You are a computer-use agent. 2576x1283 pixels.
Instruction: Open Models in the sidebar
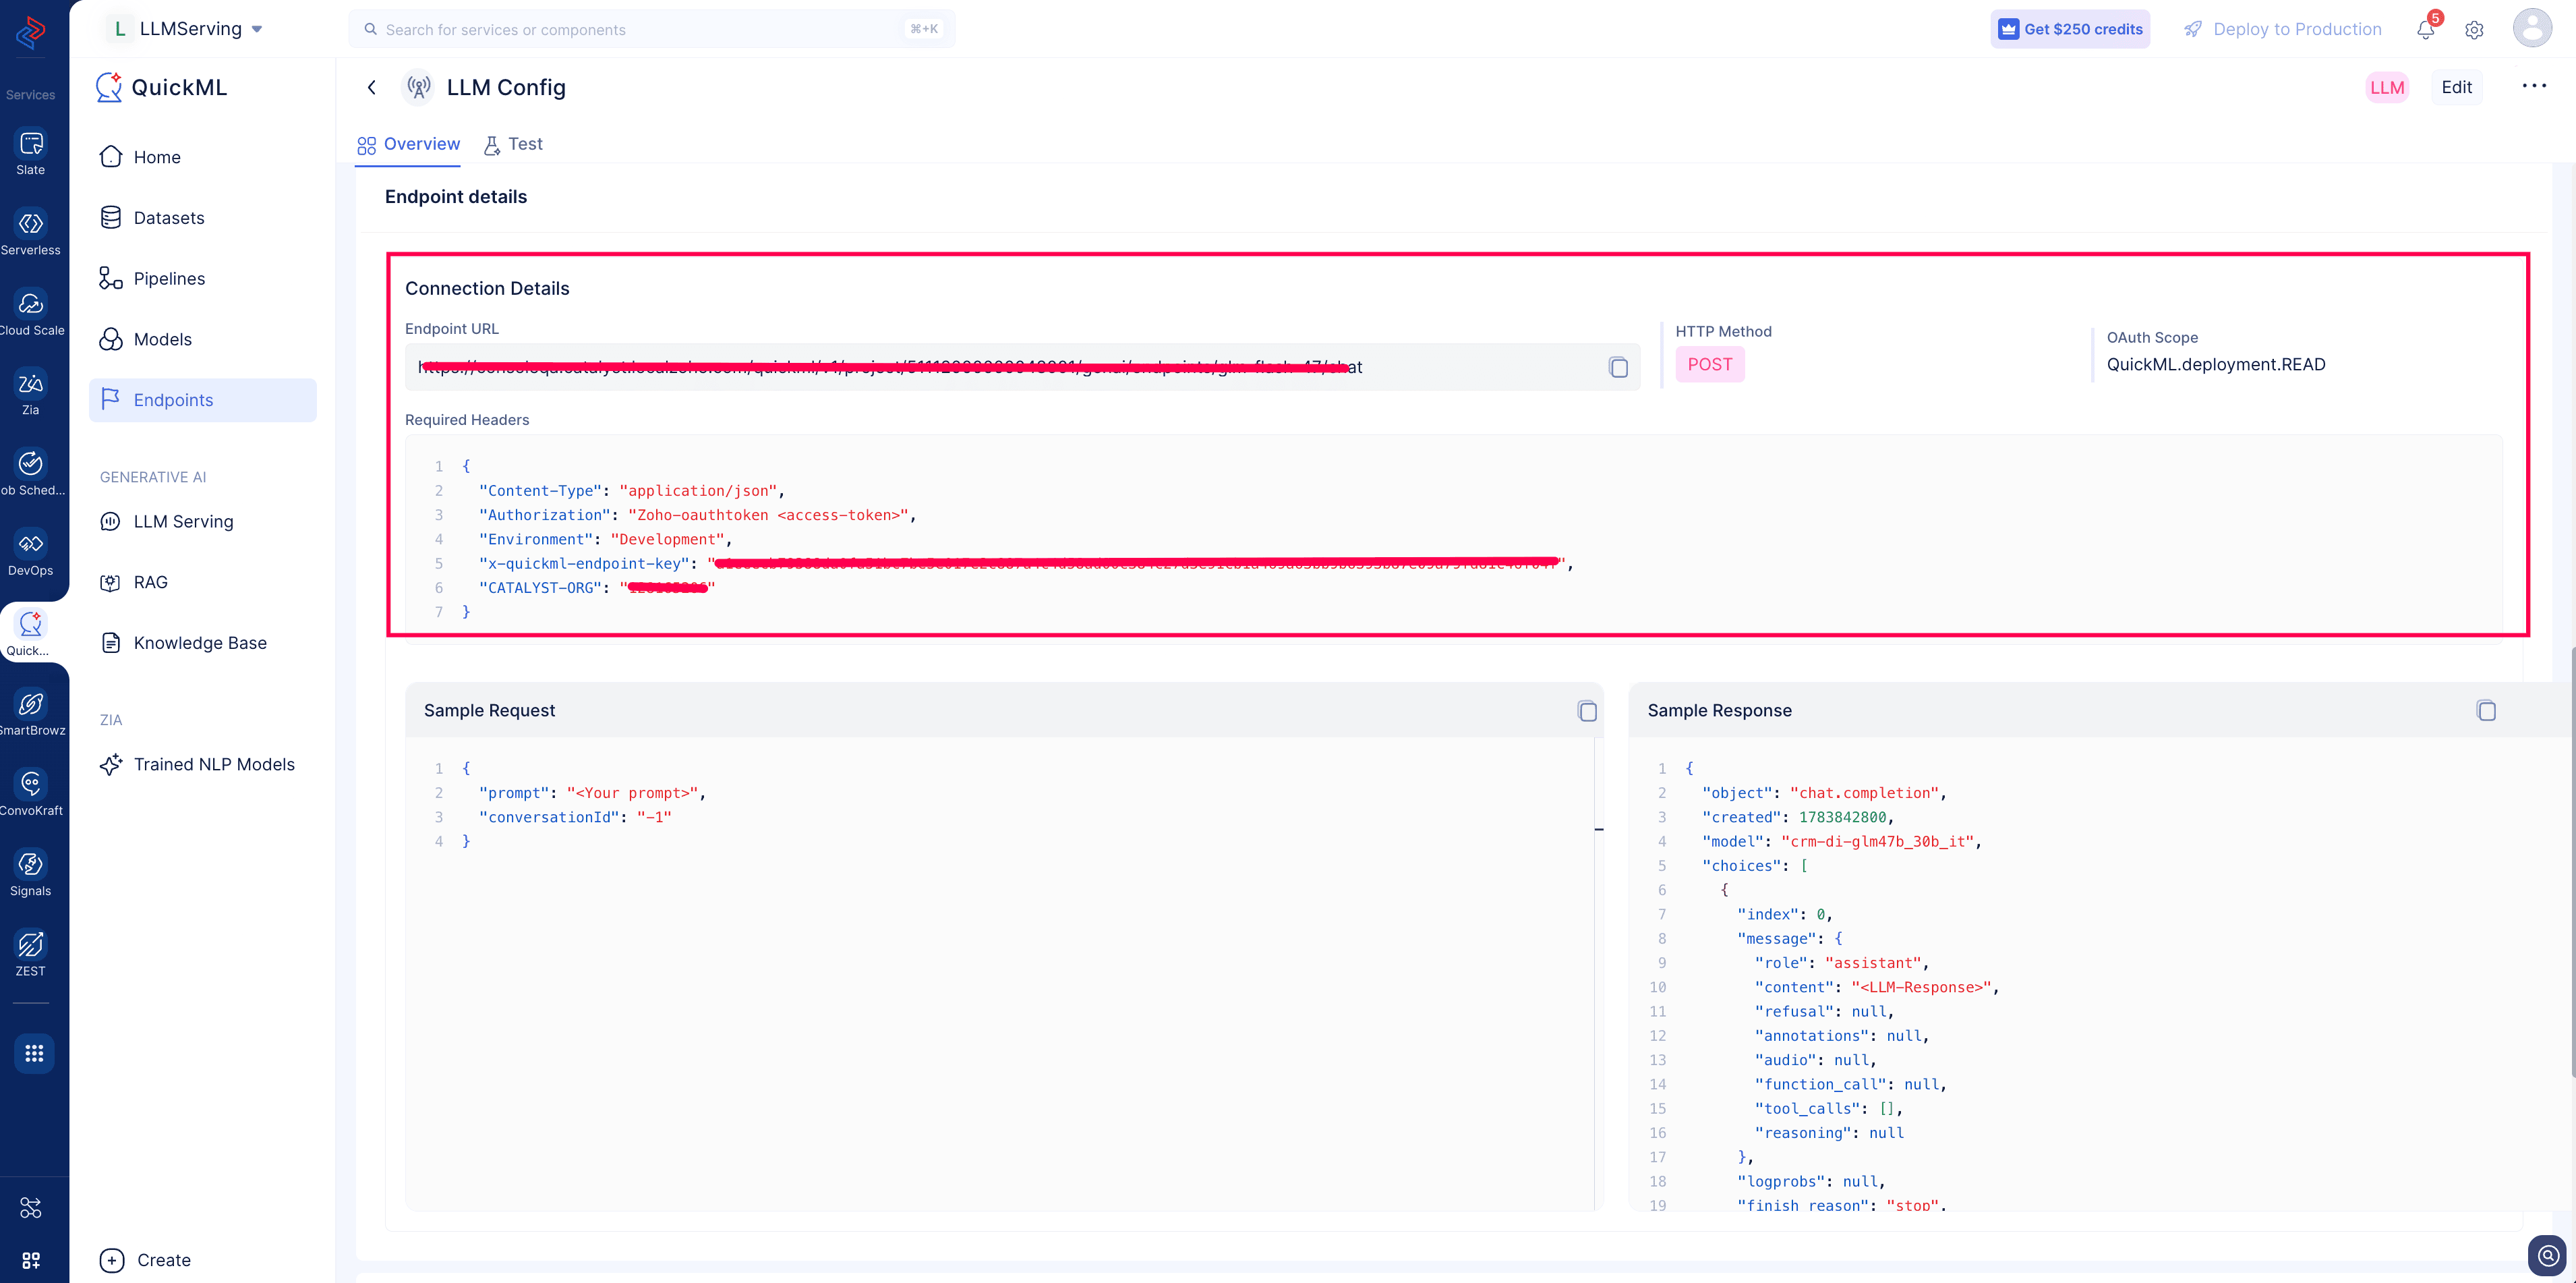click(202, 340)
